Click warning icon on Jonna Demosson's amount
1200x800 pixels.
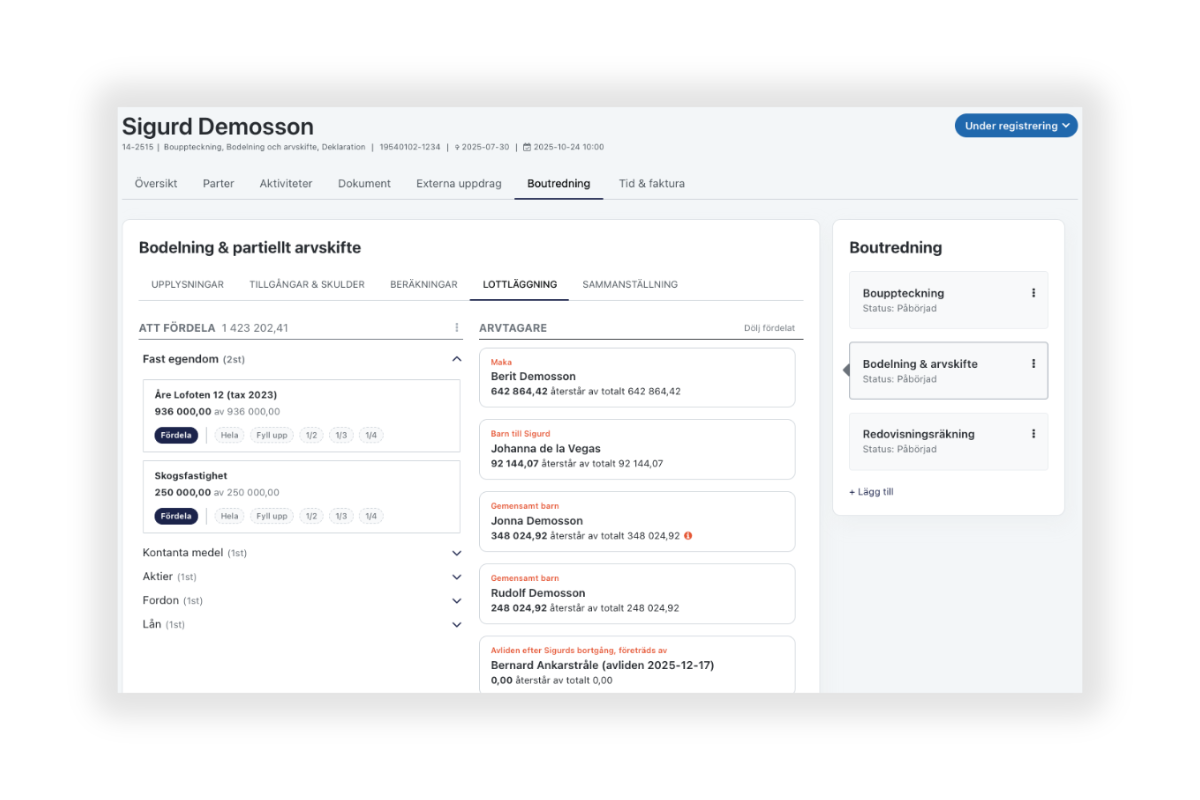pos(688,536)
